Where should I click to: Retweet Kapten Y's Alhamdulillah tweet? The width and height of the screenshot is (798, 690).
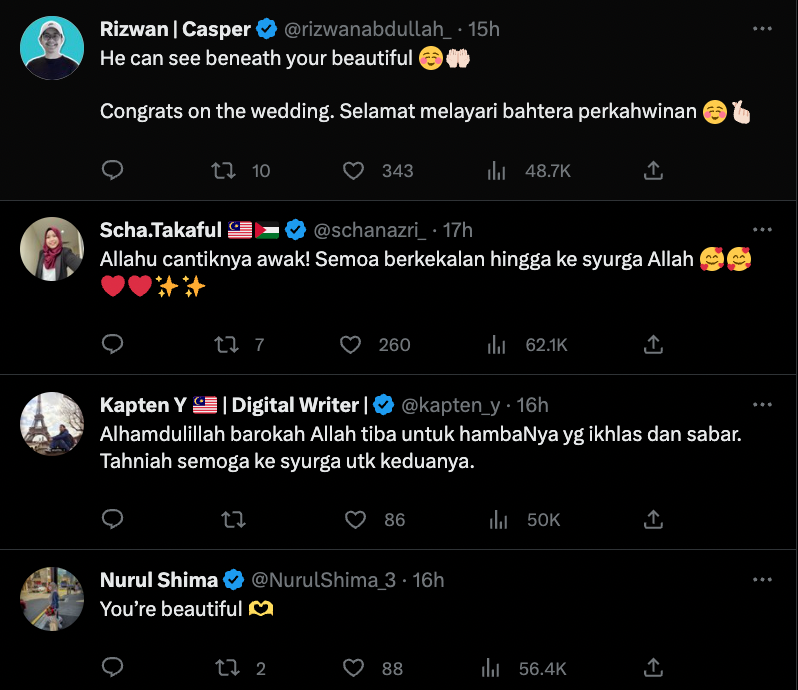[x=233, y=519]
